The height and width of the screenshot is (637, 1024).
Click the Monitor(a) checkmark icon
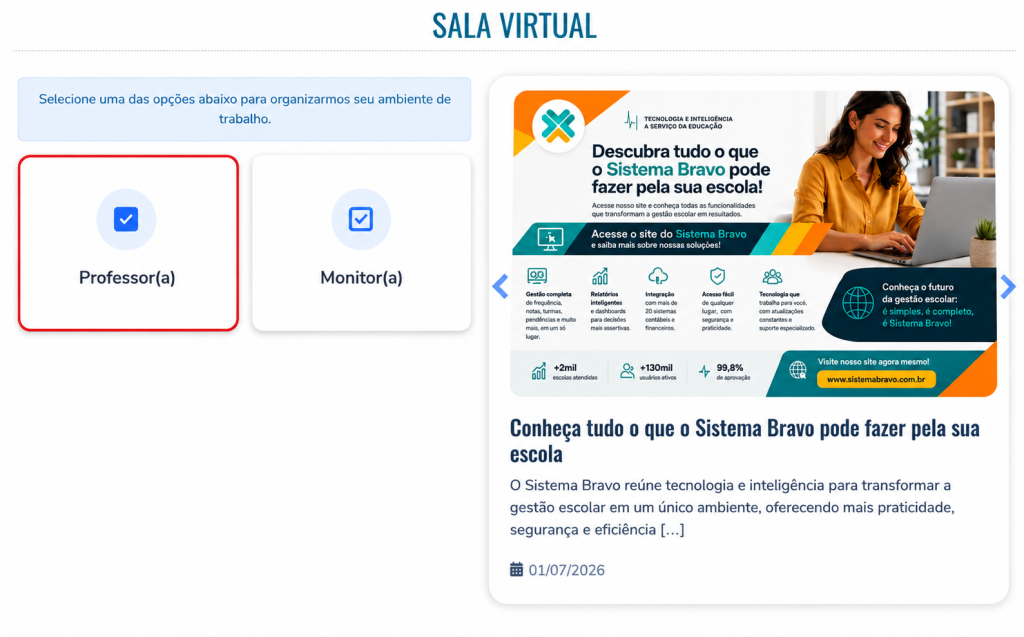360,219
